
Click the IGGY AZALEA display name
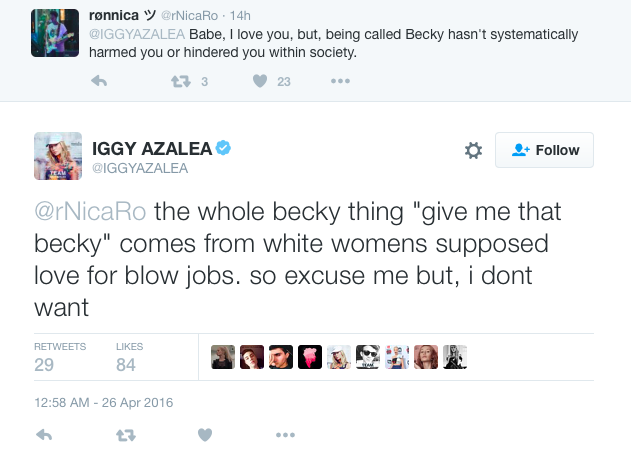pyautogui.click(x=151, y=148)
